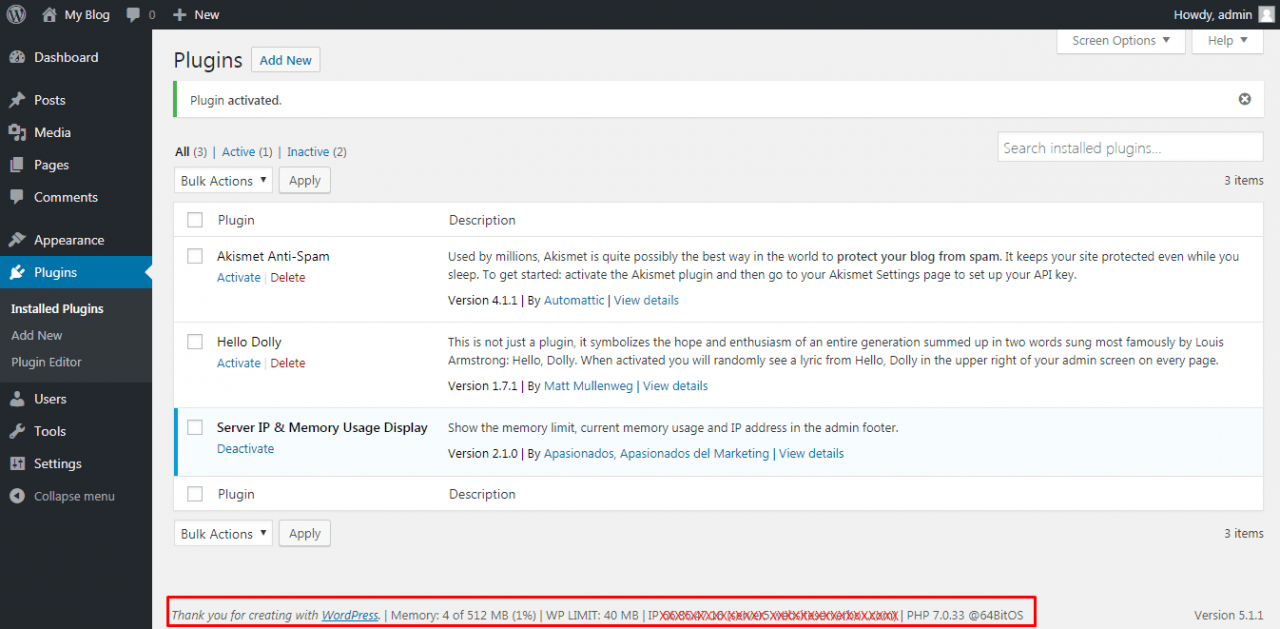Check the Server IP & Memory Usage Display checkbox
Image resolution: width=1280 pixels, height=629 pixels.
pos(195,427)
